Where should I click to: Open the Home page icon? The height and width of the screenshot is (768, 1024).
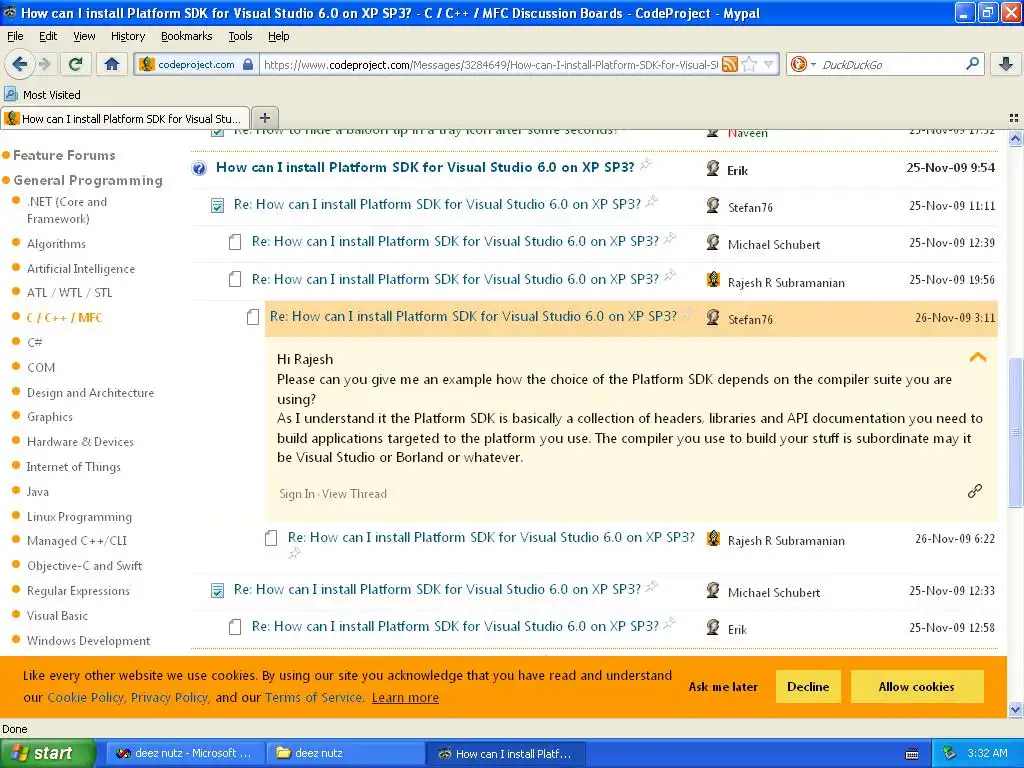[112, 64]
